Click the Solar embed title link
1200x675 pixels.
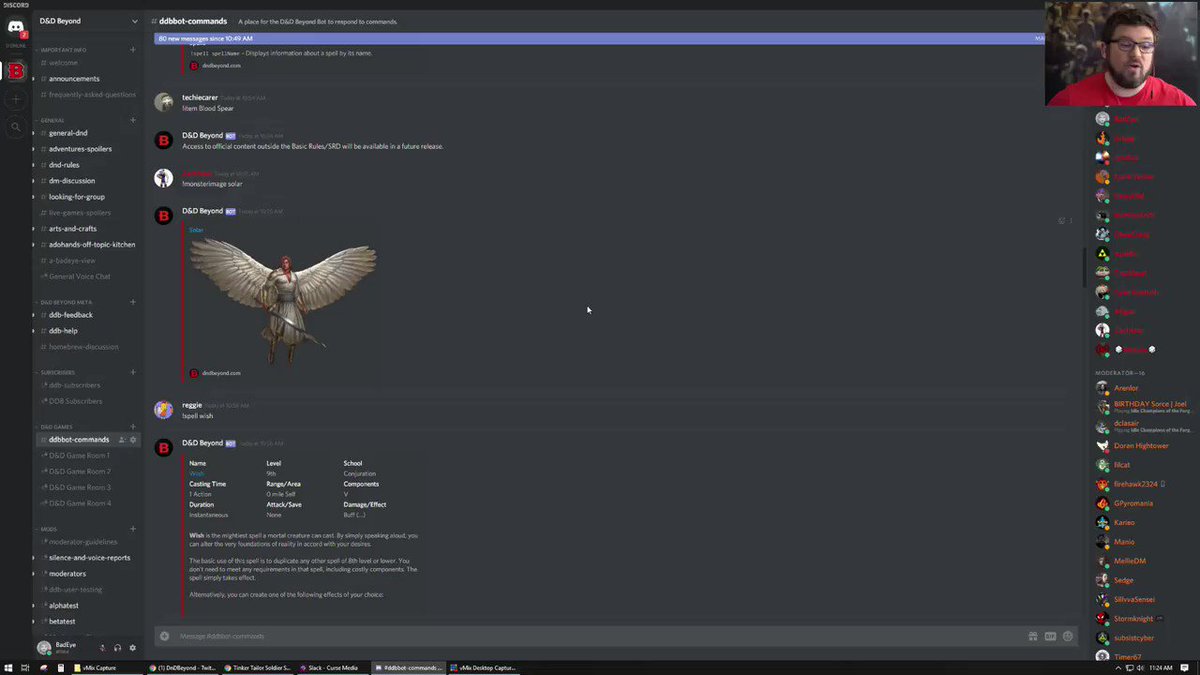(196, 230)
